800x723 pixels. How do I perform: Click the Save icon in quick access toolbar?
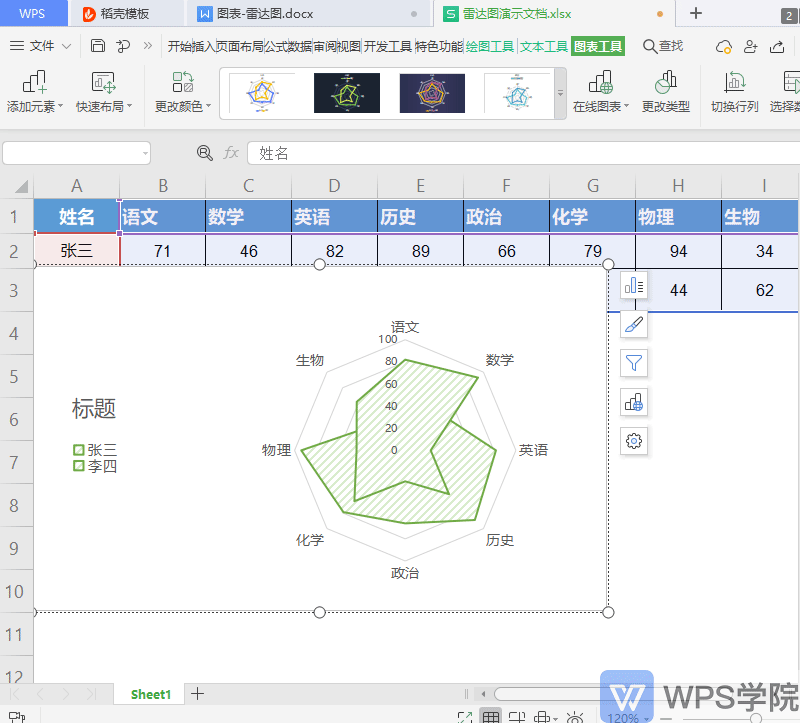pos(97,46)
